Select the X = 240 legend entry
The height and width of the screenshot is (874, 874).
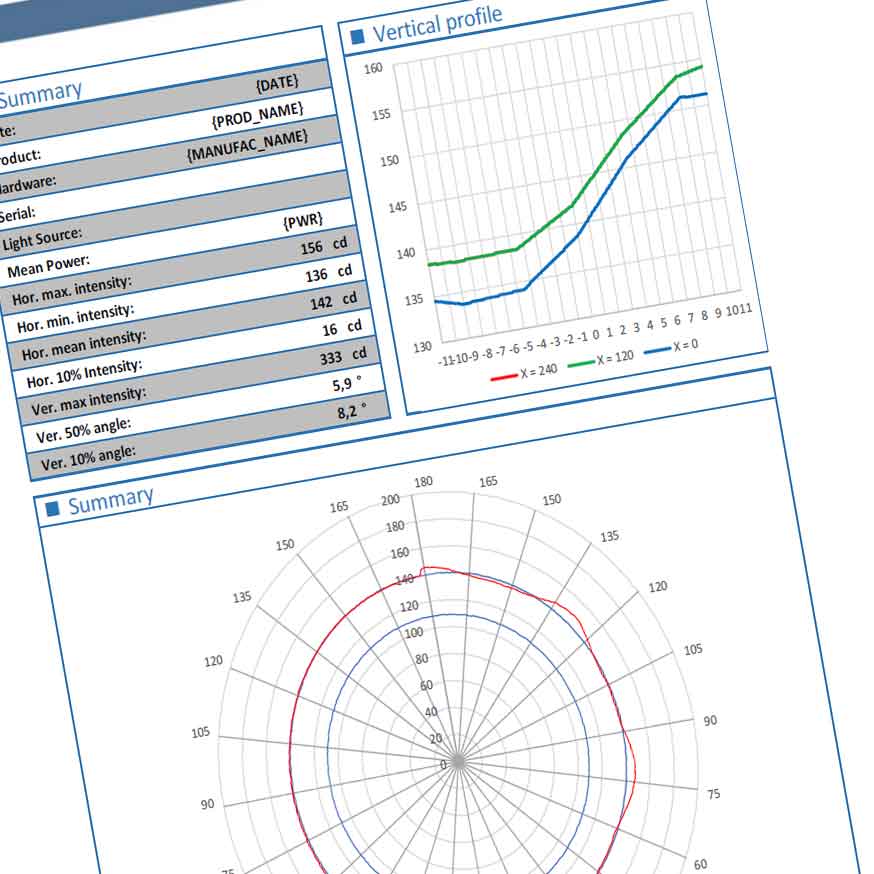point(524,373)
